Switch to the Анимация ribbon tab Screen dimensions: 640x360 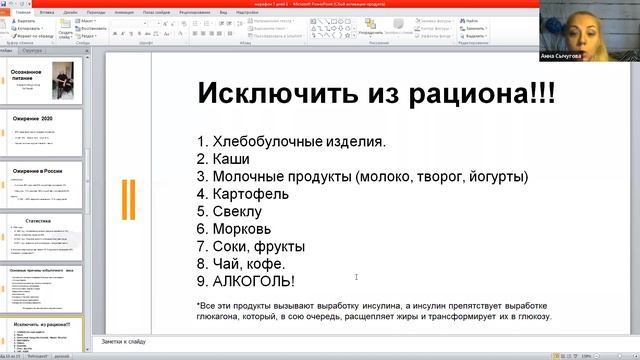click(x=124, y=13)
